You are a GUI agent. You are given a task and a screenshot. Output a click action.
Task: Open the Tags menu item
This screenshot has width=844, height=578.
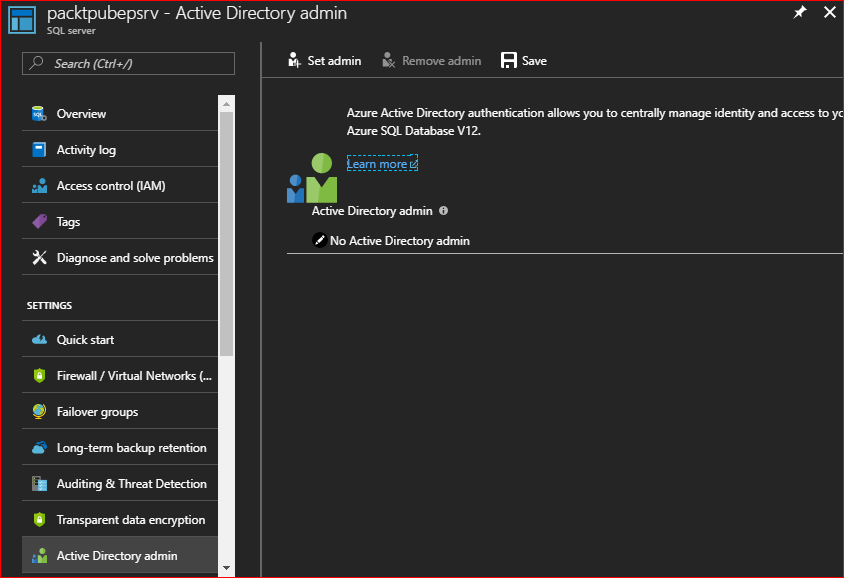[120, 222]
